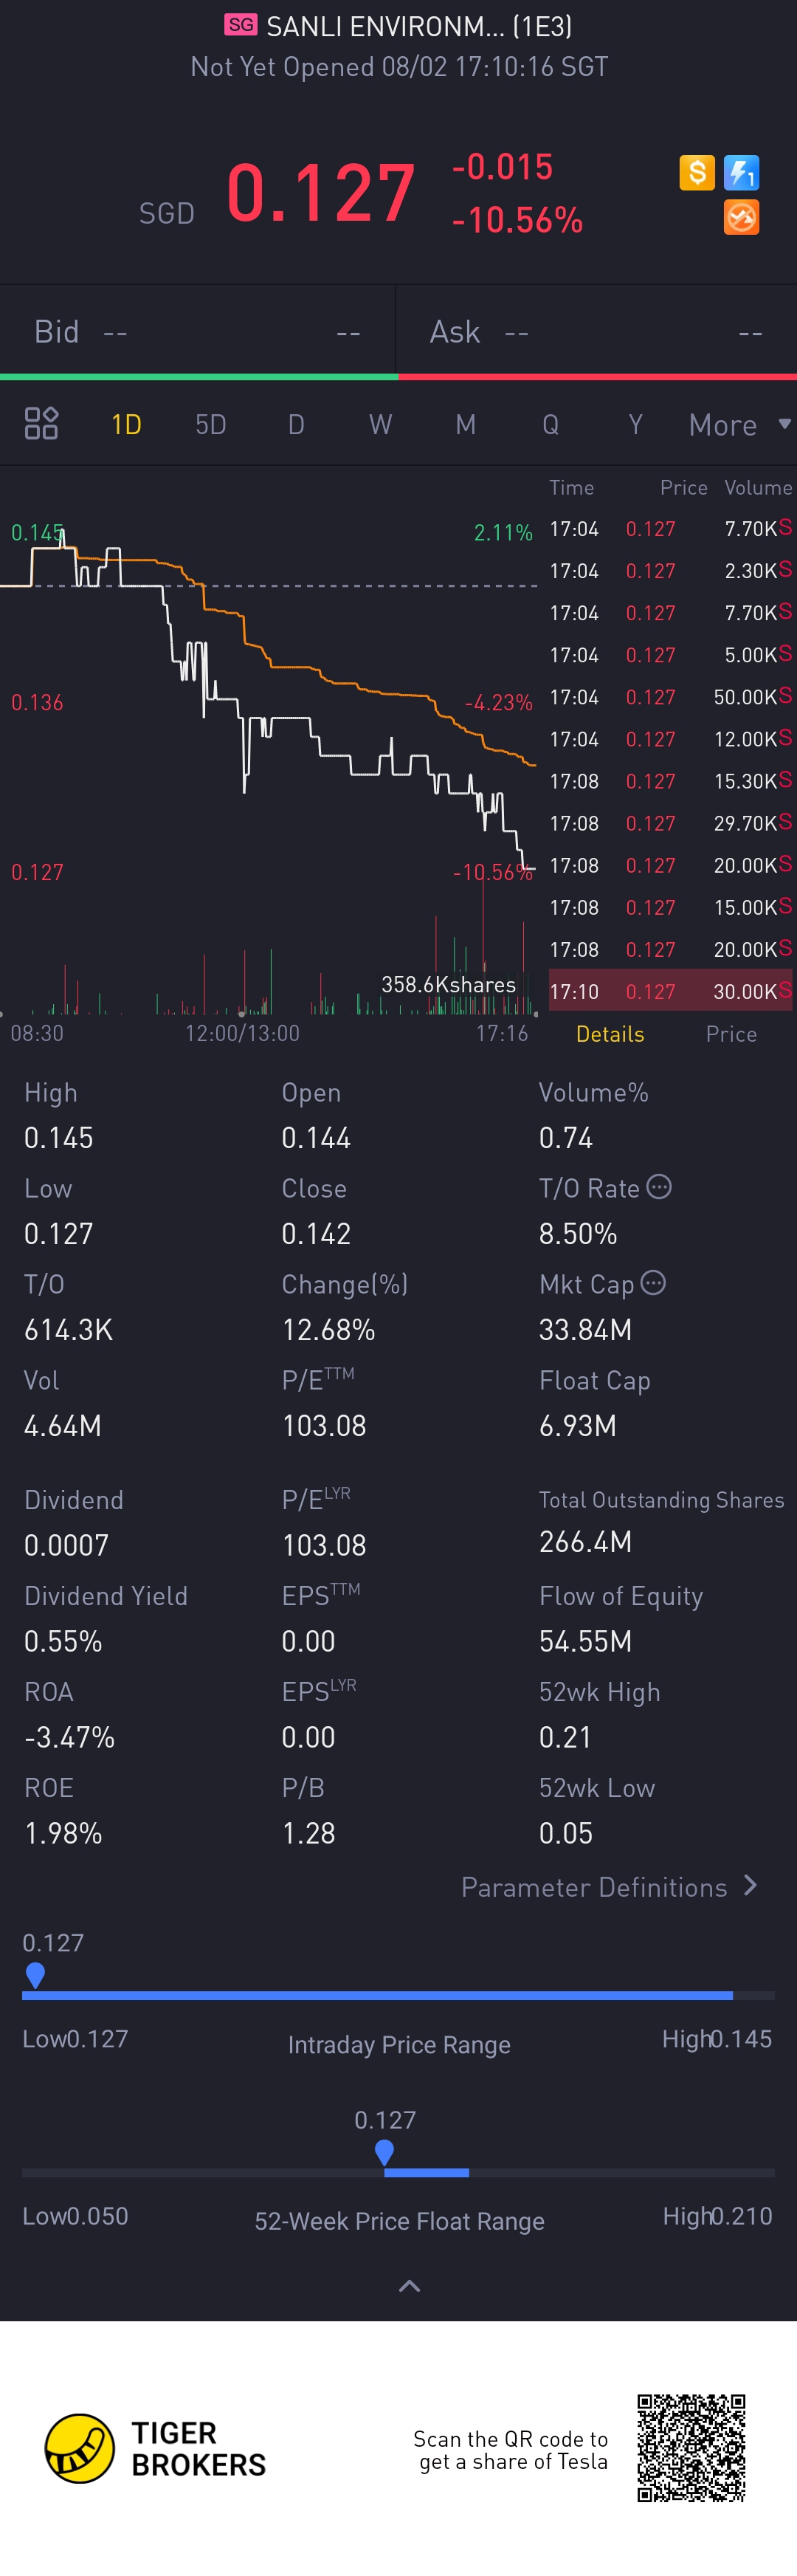797x2576 pixels.
Task: Switch to the 5D chart tab
Action: [x=210, y=425]
